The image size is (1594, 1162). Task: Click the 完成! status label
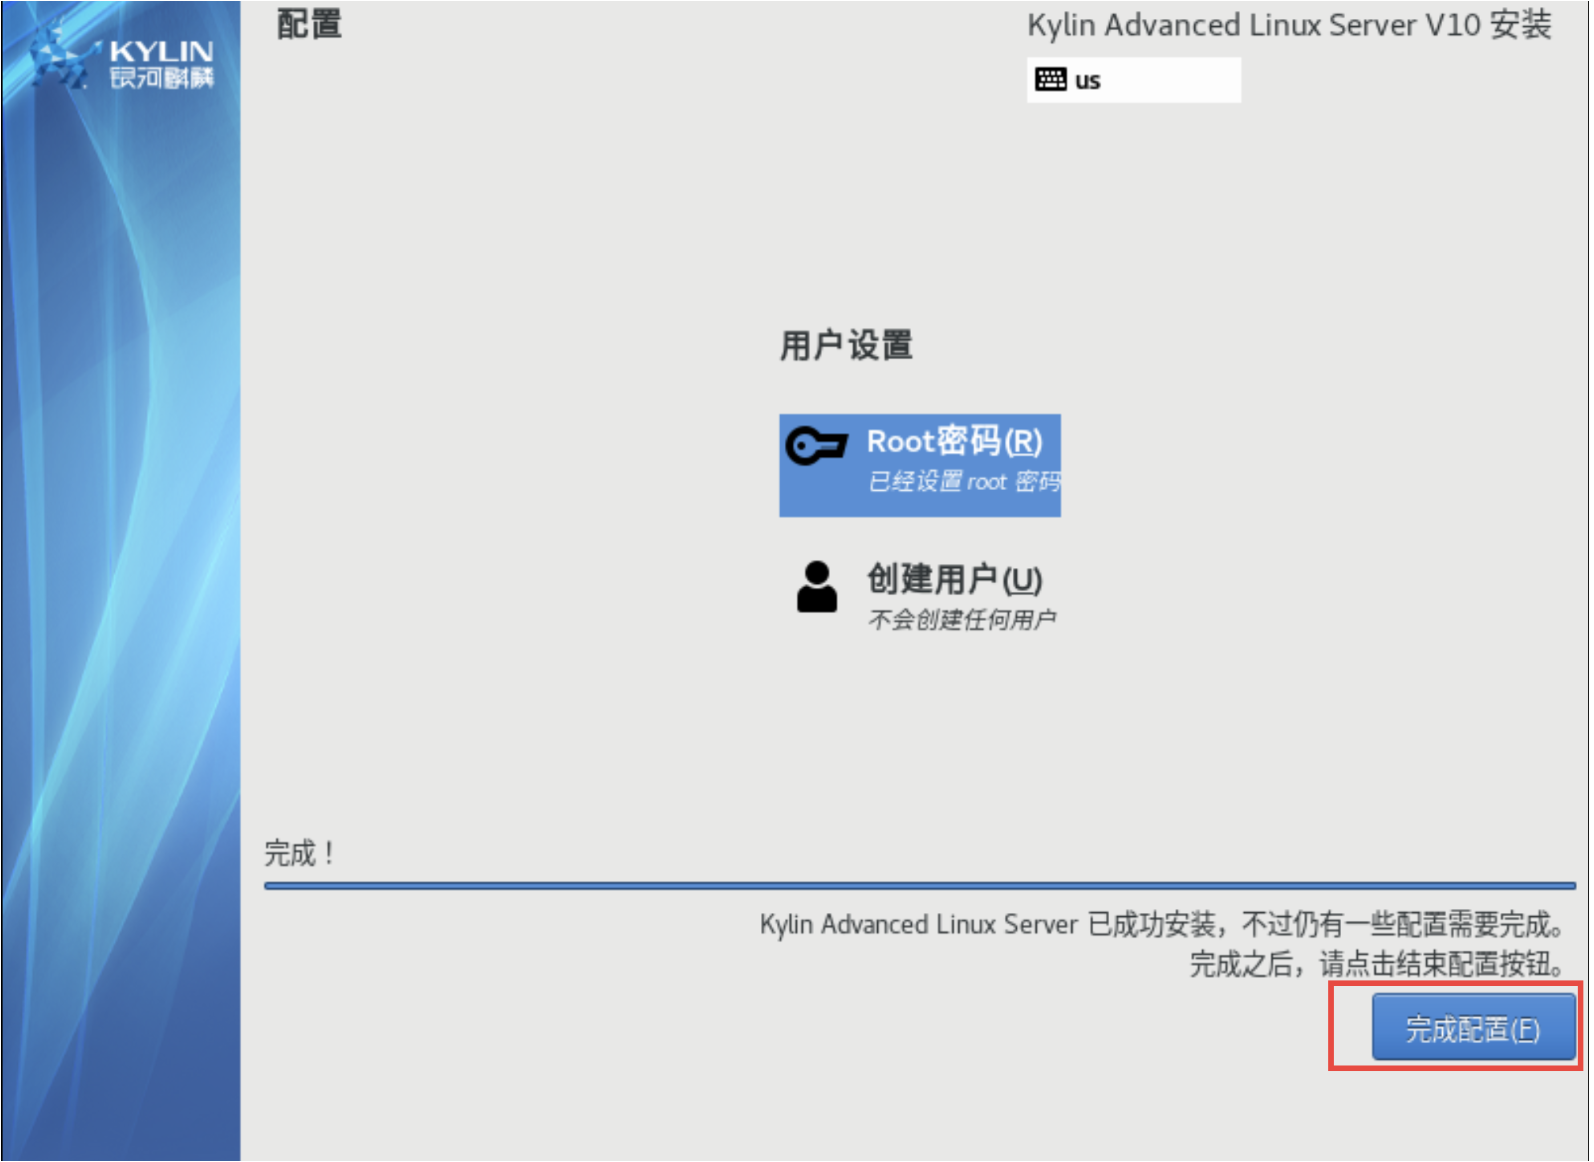coord(299,853)
